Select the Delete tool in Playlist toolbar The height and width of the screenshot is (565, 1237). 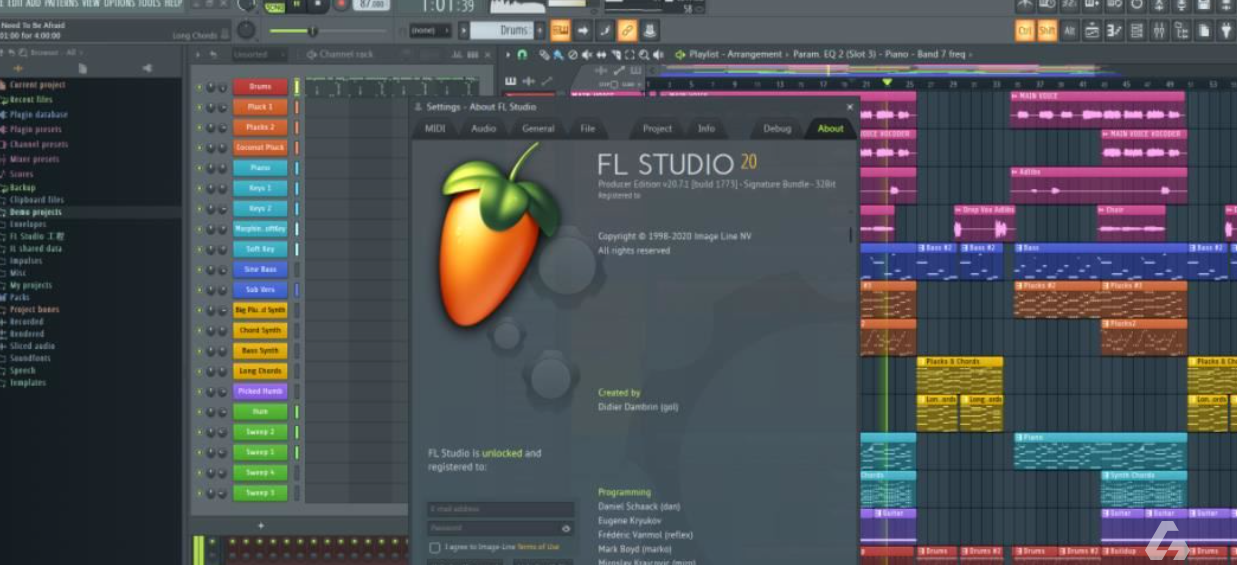pos(572,54)
